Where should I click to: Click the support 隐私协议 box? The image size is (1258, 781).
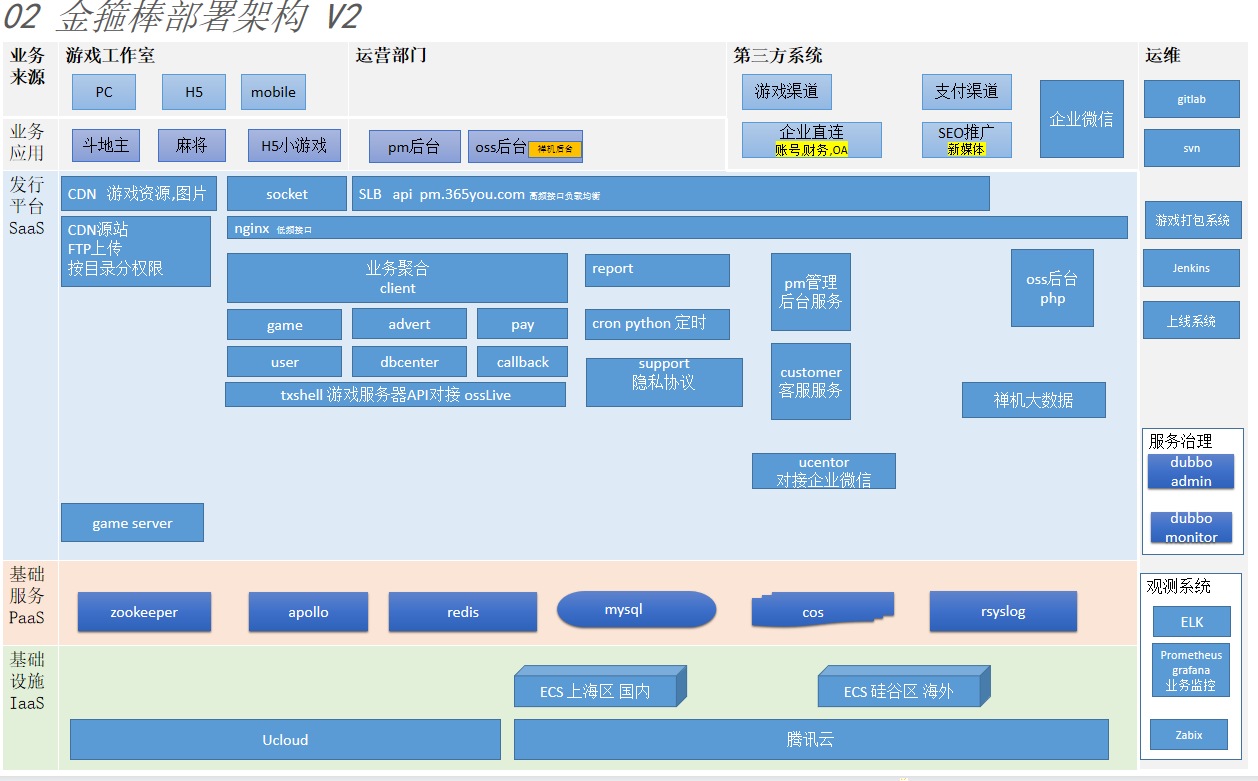tap(664, 382)
